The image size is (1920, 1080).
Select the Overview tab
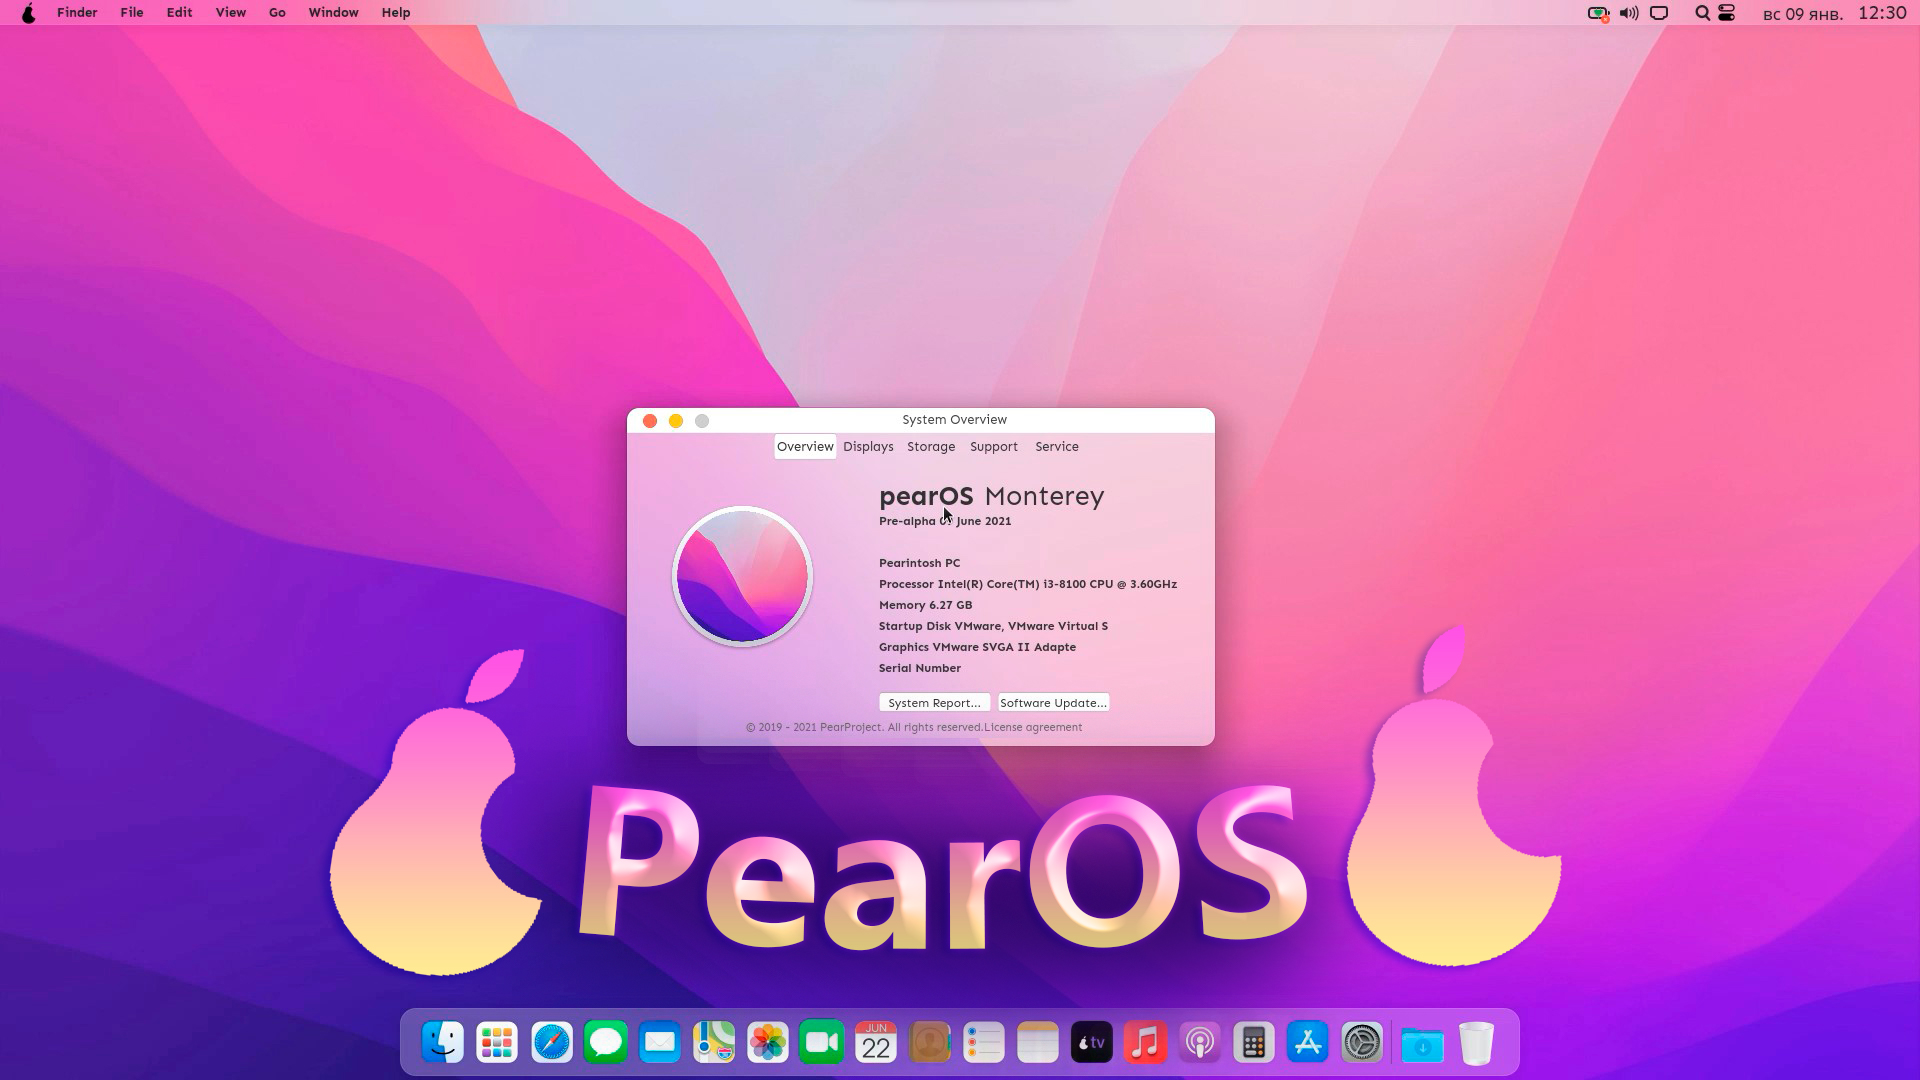[x=805, y=447]
